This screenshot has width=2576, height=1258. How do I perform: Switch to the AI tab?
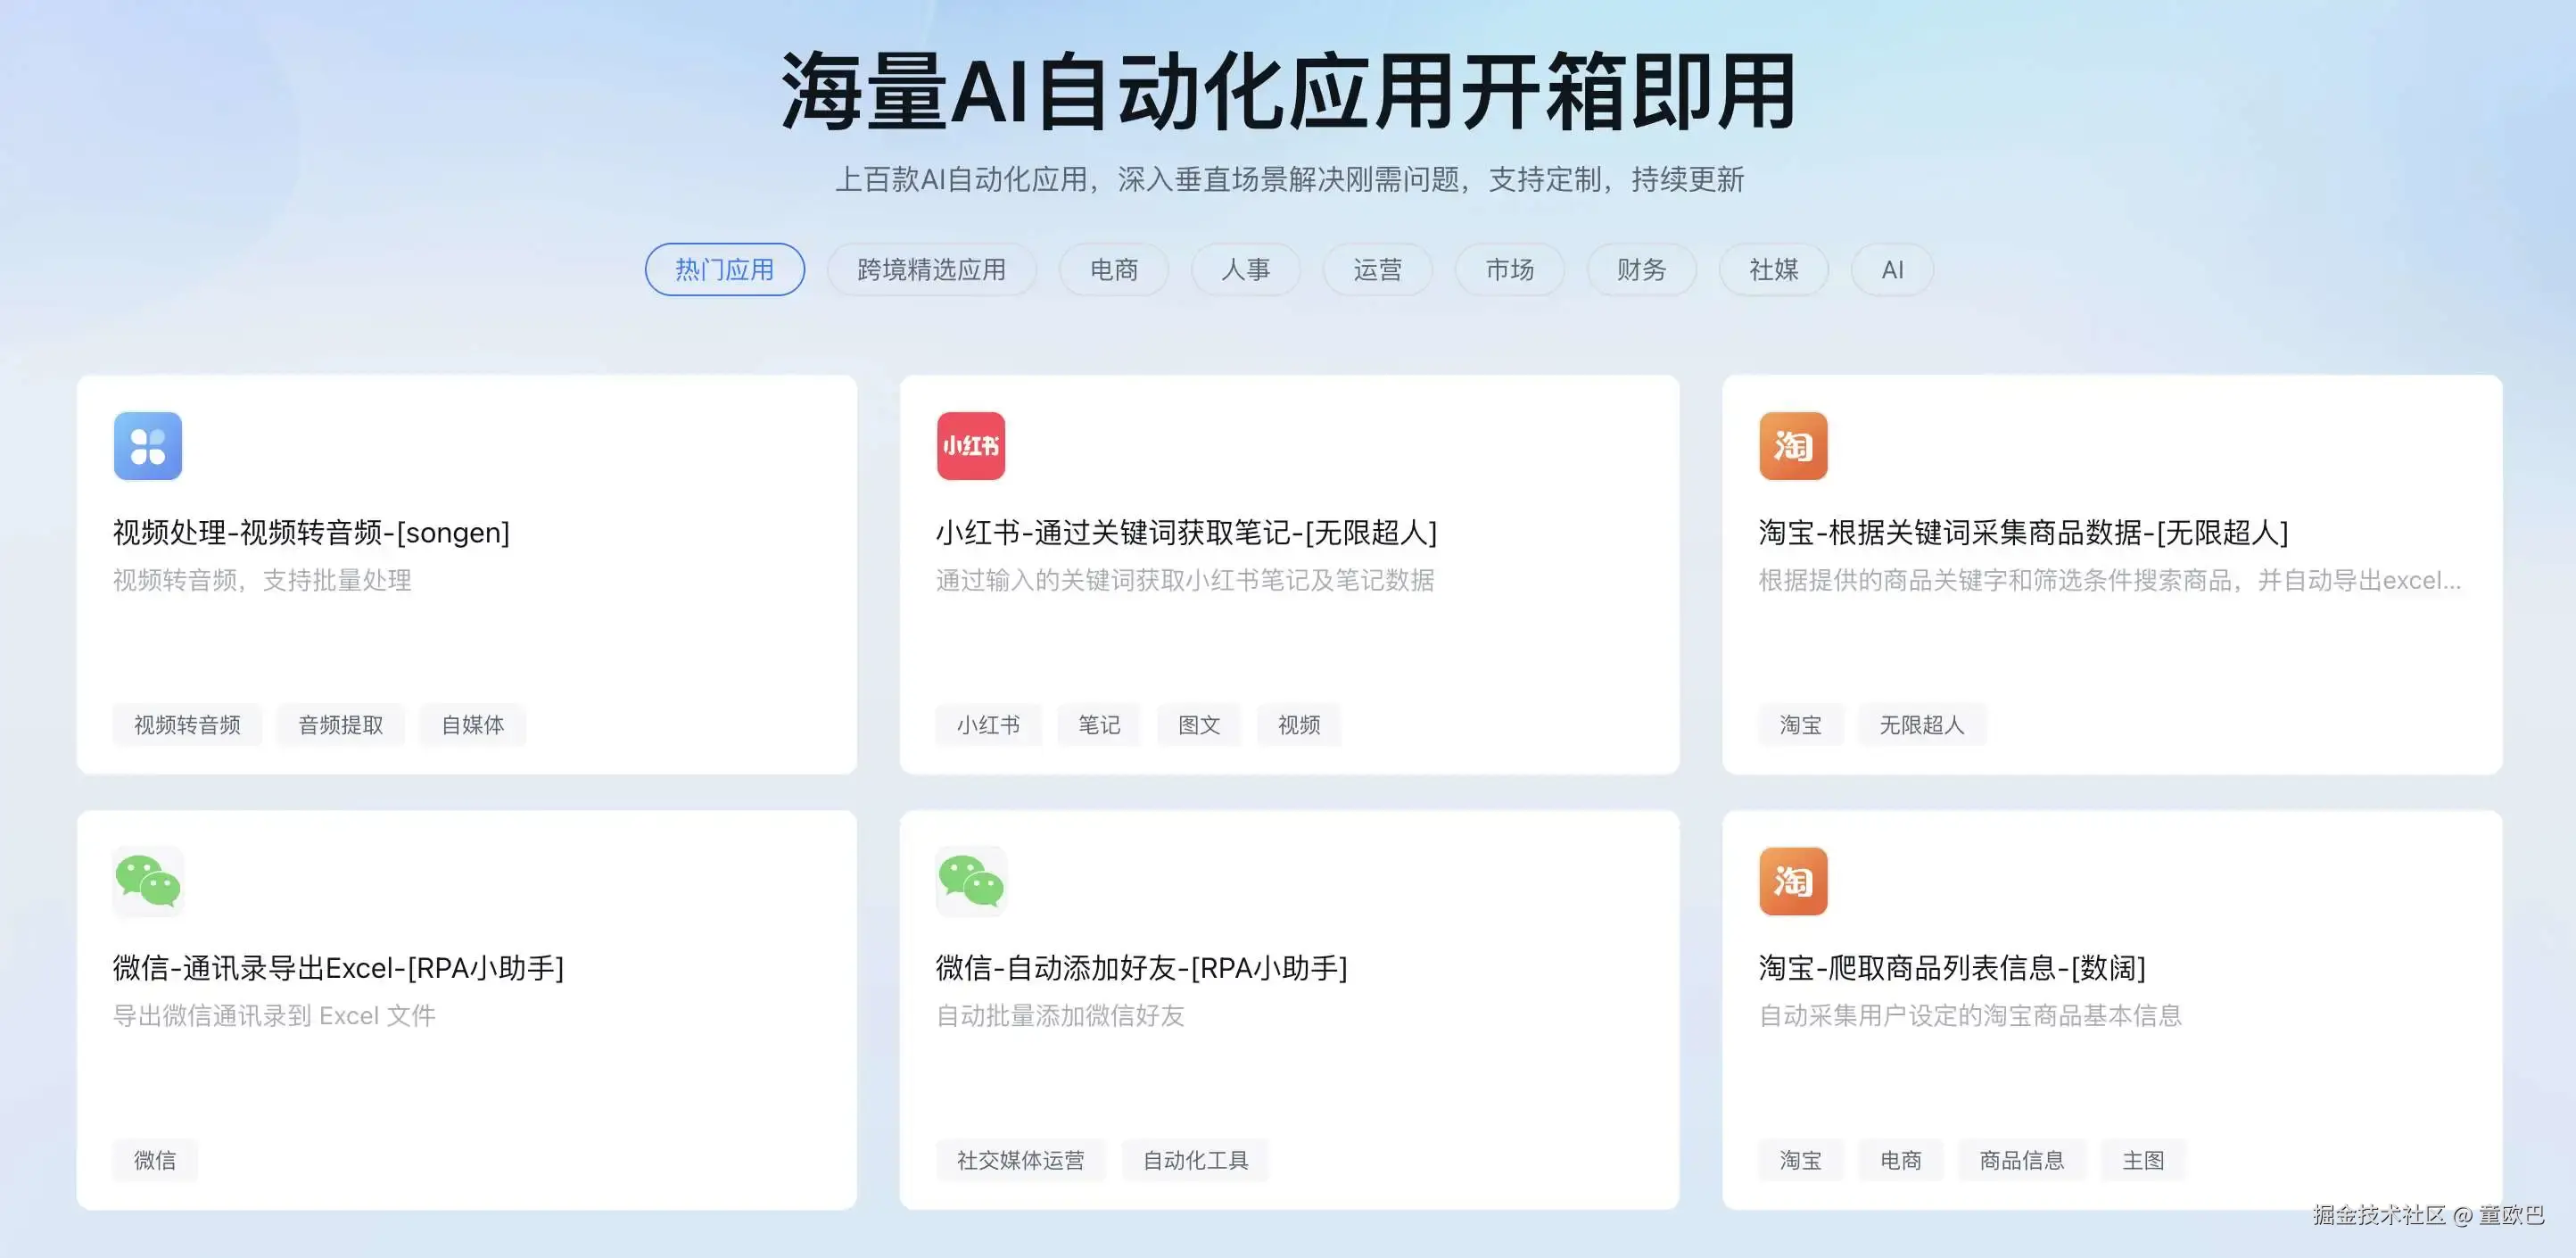click(x=1892, y=270)
